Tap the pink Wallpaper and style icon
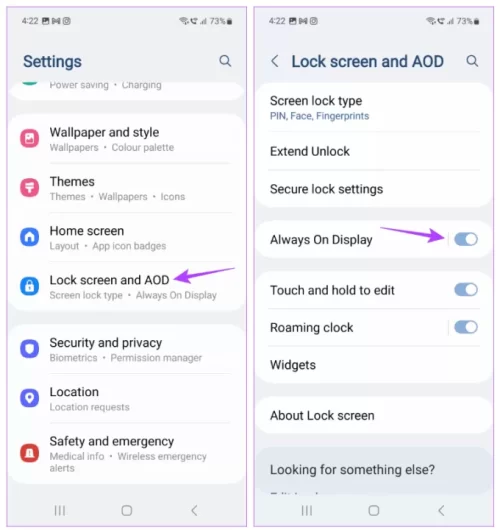The height and width of the screenshot is (530, 500). pos(29,138)
